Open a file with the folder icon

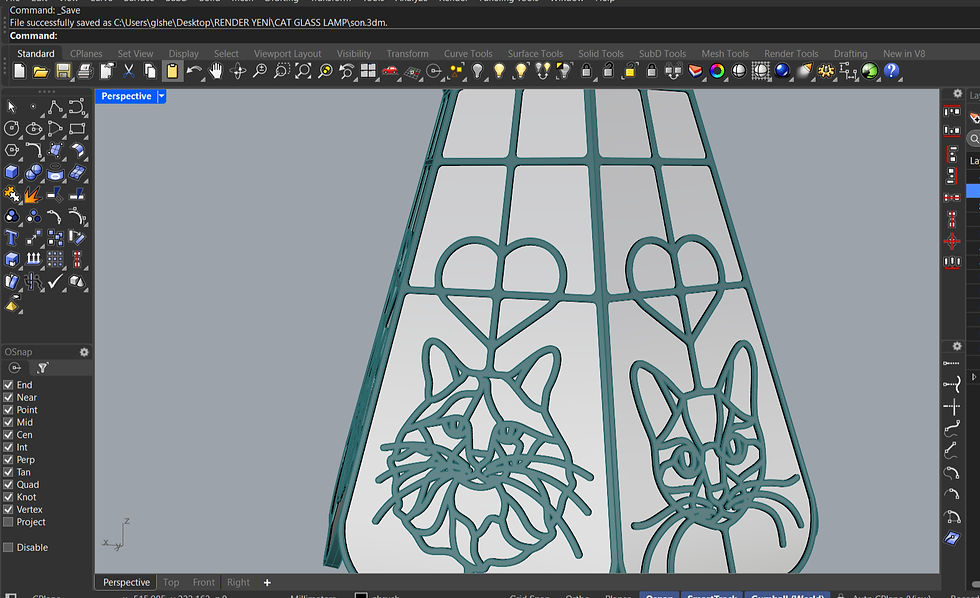click(41, 71)
